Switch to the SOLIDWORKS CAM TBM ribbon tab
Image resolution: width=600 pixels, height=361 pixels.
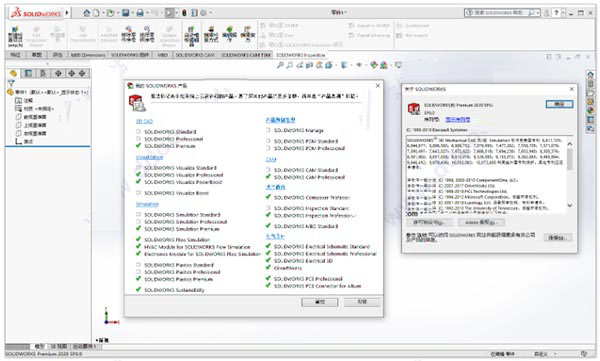[x=246, y=55]
